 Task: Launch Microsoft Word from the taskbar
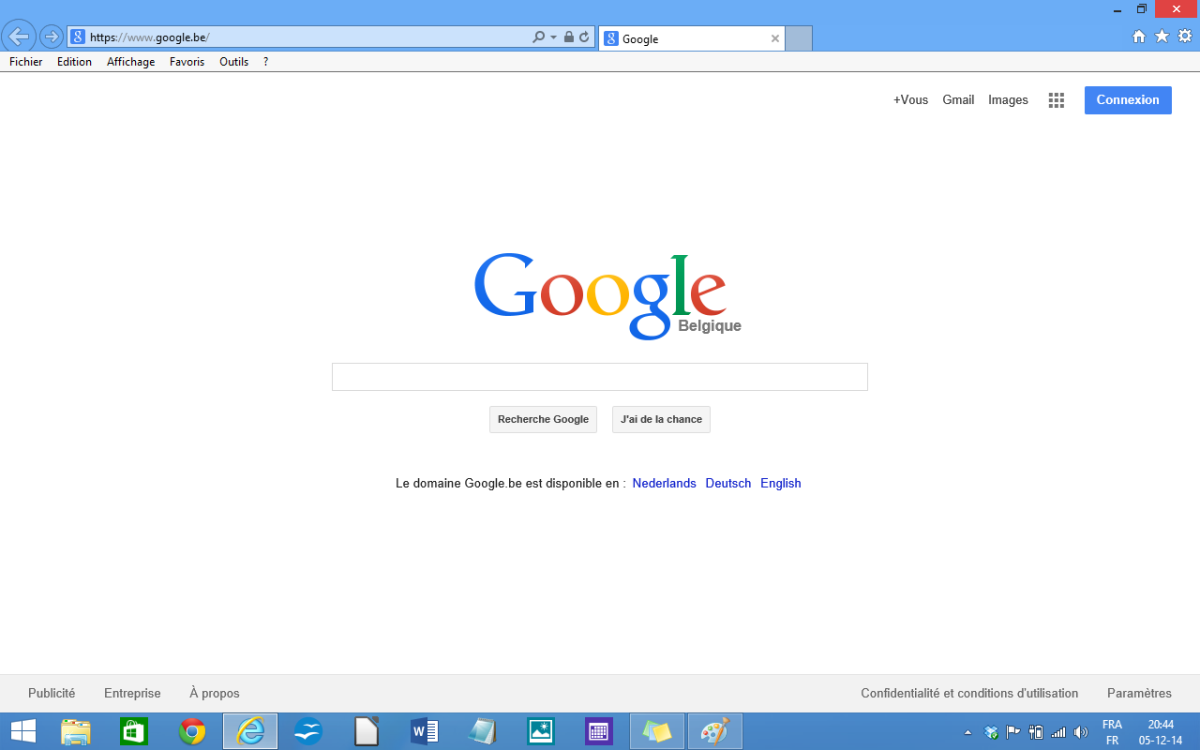[424, 732]
